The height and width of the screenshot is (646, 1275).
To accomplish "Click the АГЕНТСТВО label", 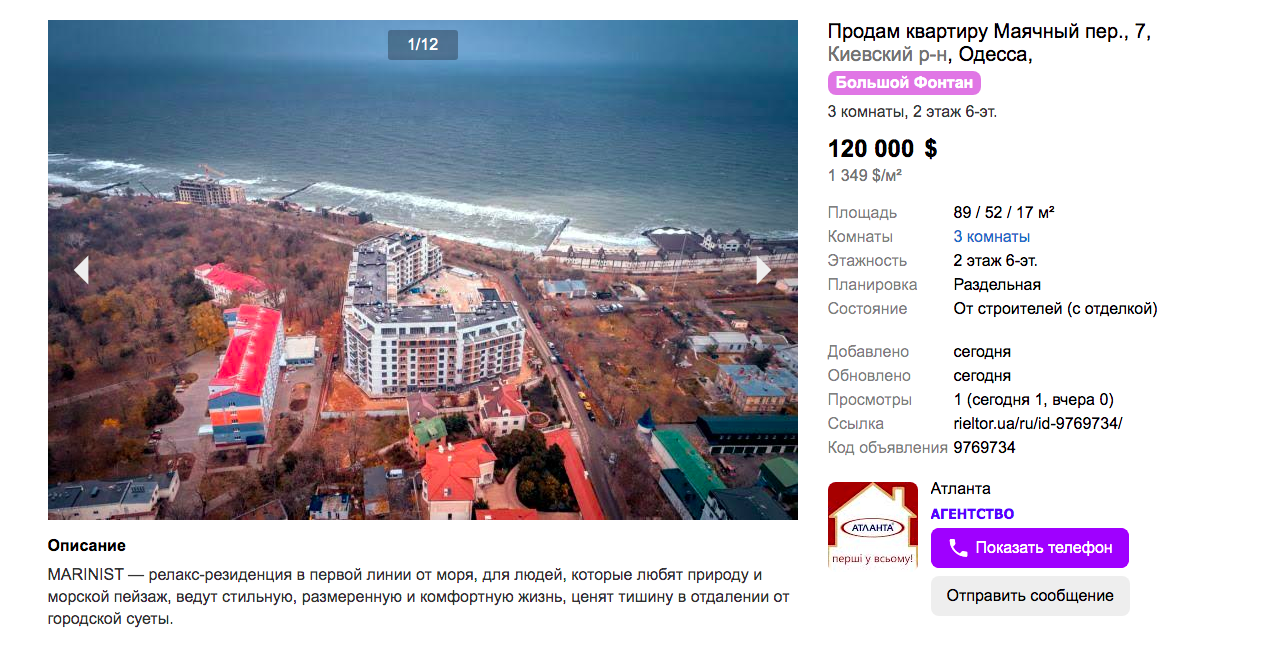I will pyautogui.click(x=972, y=514).
